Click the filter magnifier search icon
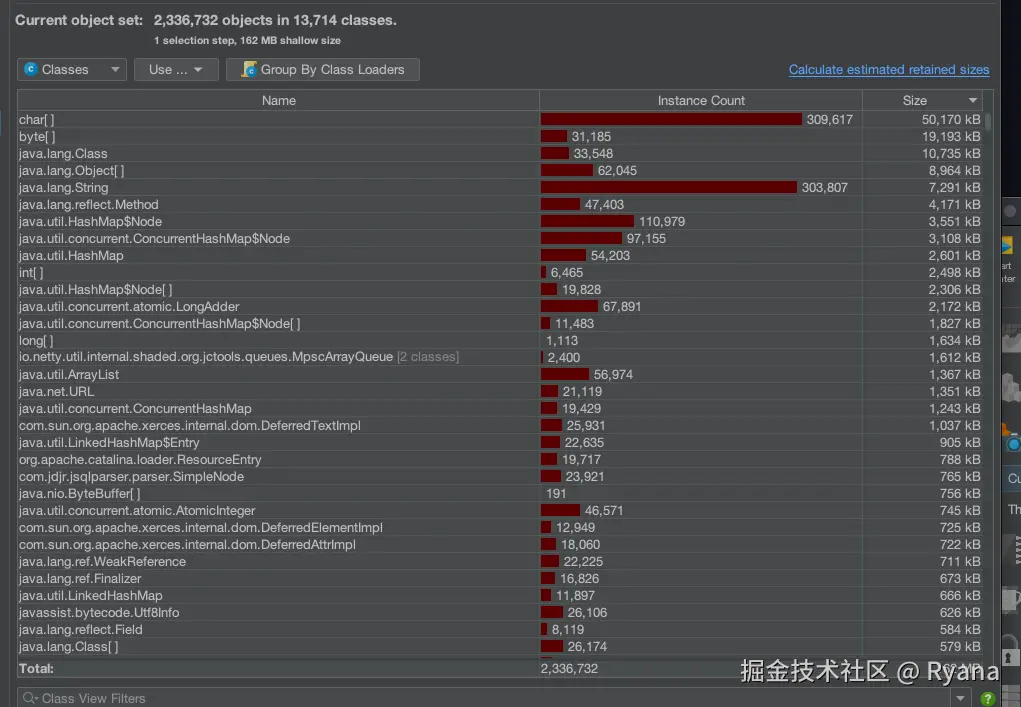The image size is (1021, 707). (x=30, y=698)
